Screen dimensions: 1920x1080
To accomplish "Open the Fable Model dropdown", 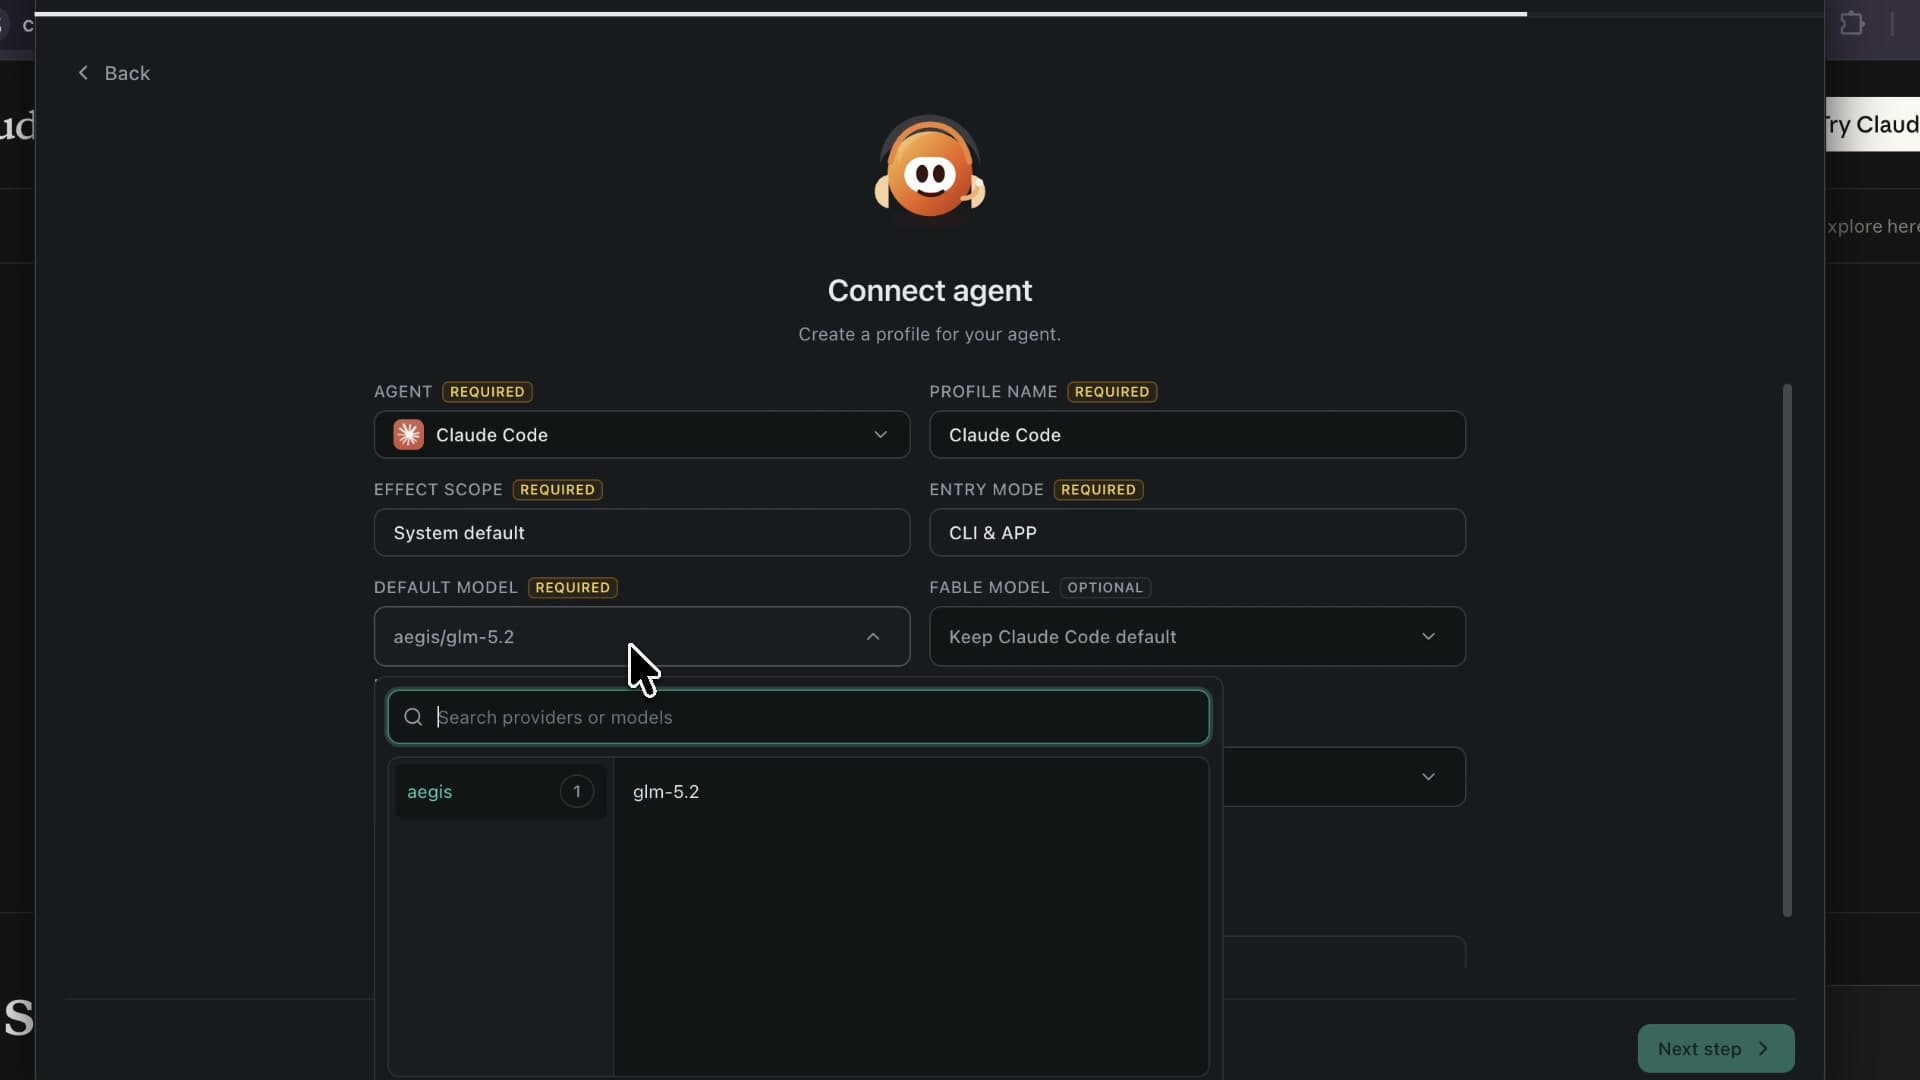I will pos(1197,637).
